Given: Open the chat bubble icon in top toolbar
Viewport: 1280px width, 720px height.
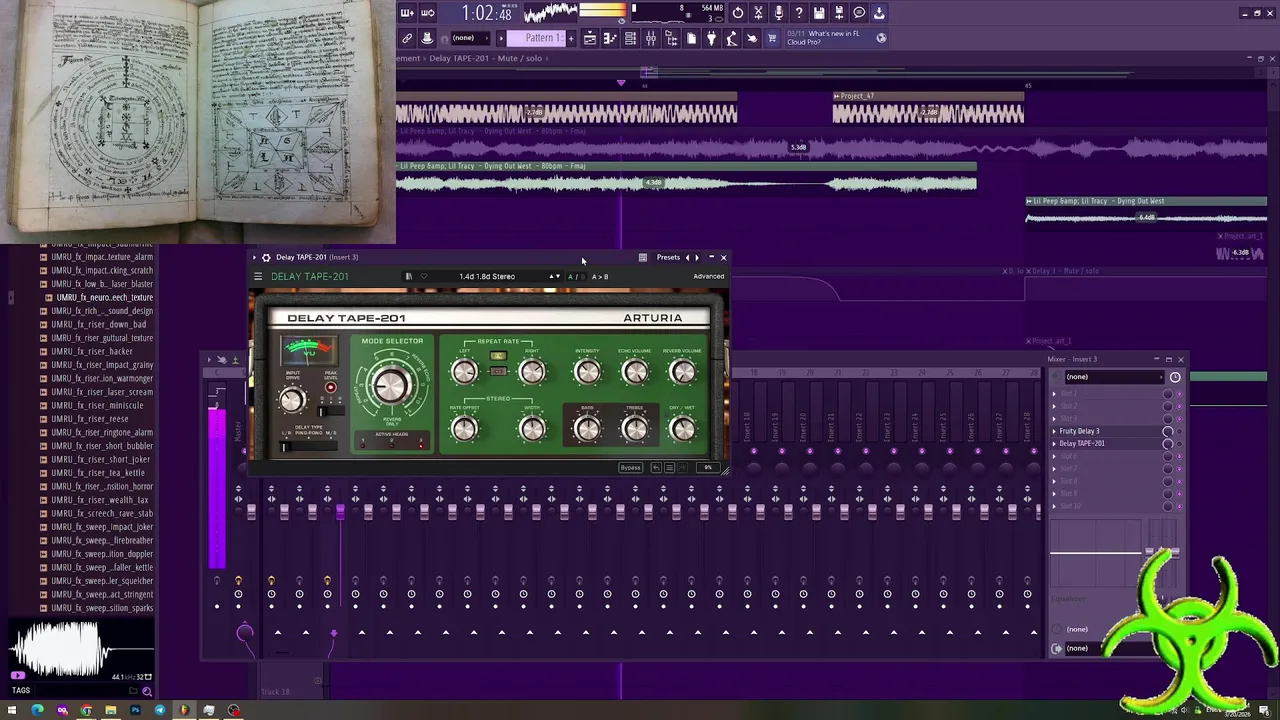Looking at the screenshot, I should [x=859, y=13].
